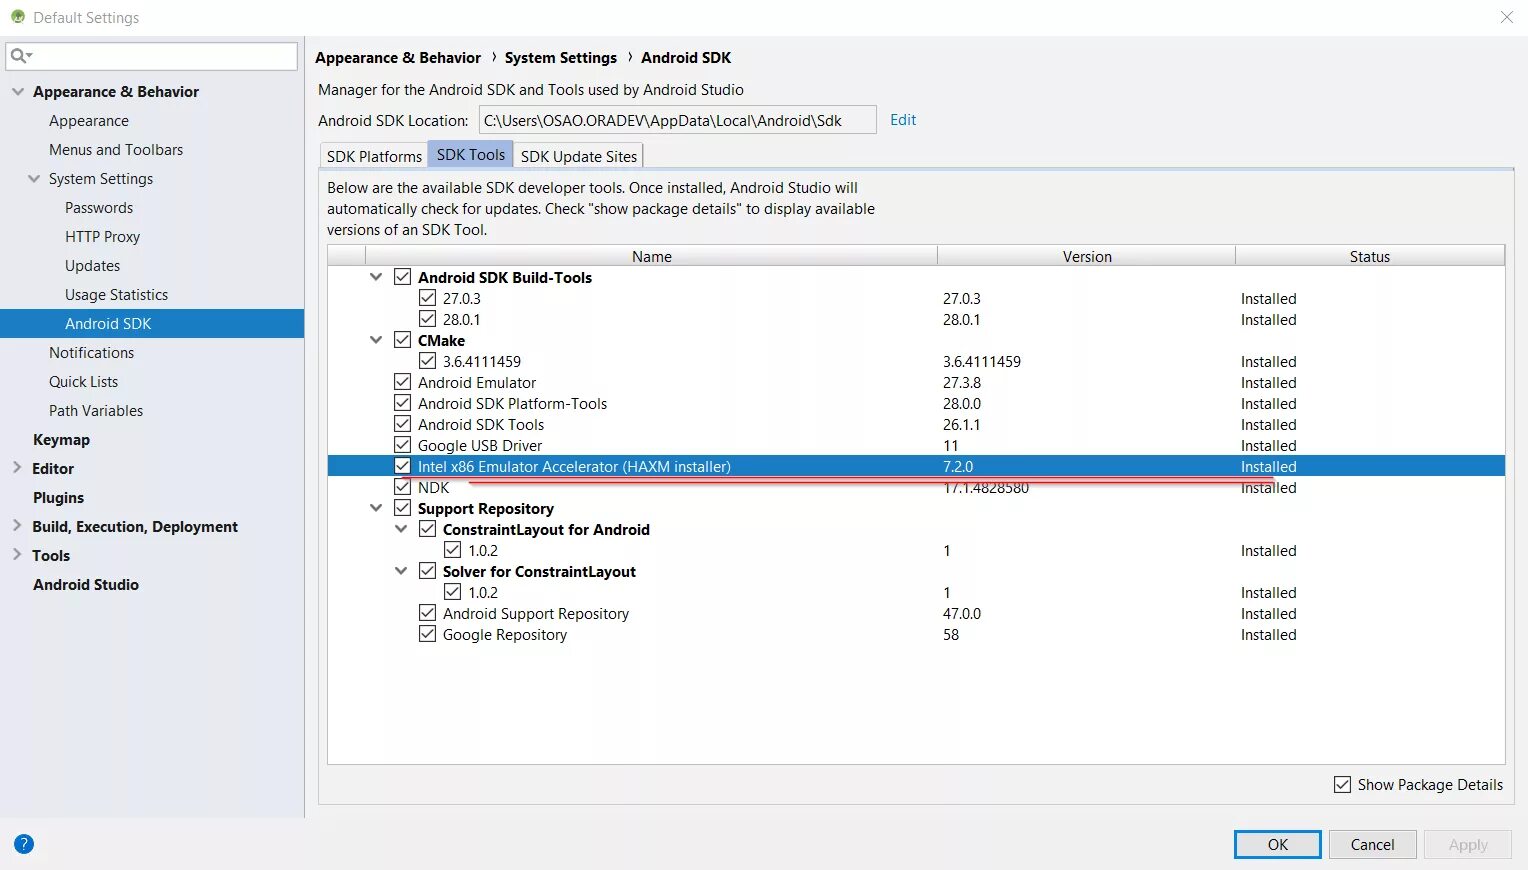Open HTTP Proxy settings
The width and height of the screenshot is (1528, 870).
tap(102, 236)
